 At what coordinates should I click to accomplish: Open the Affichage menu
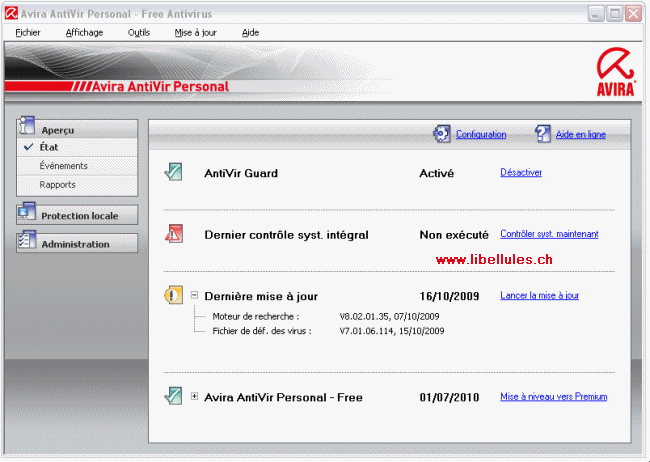[x=85, y=32]
